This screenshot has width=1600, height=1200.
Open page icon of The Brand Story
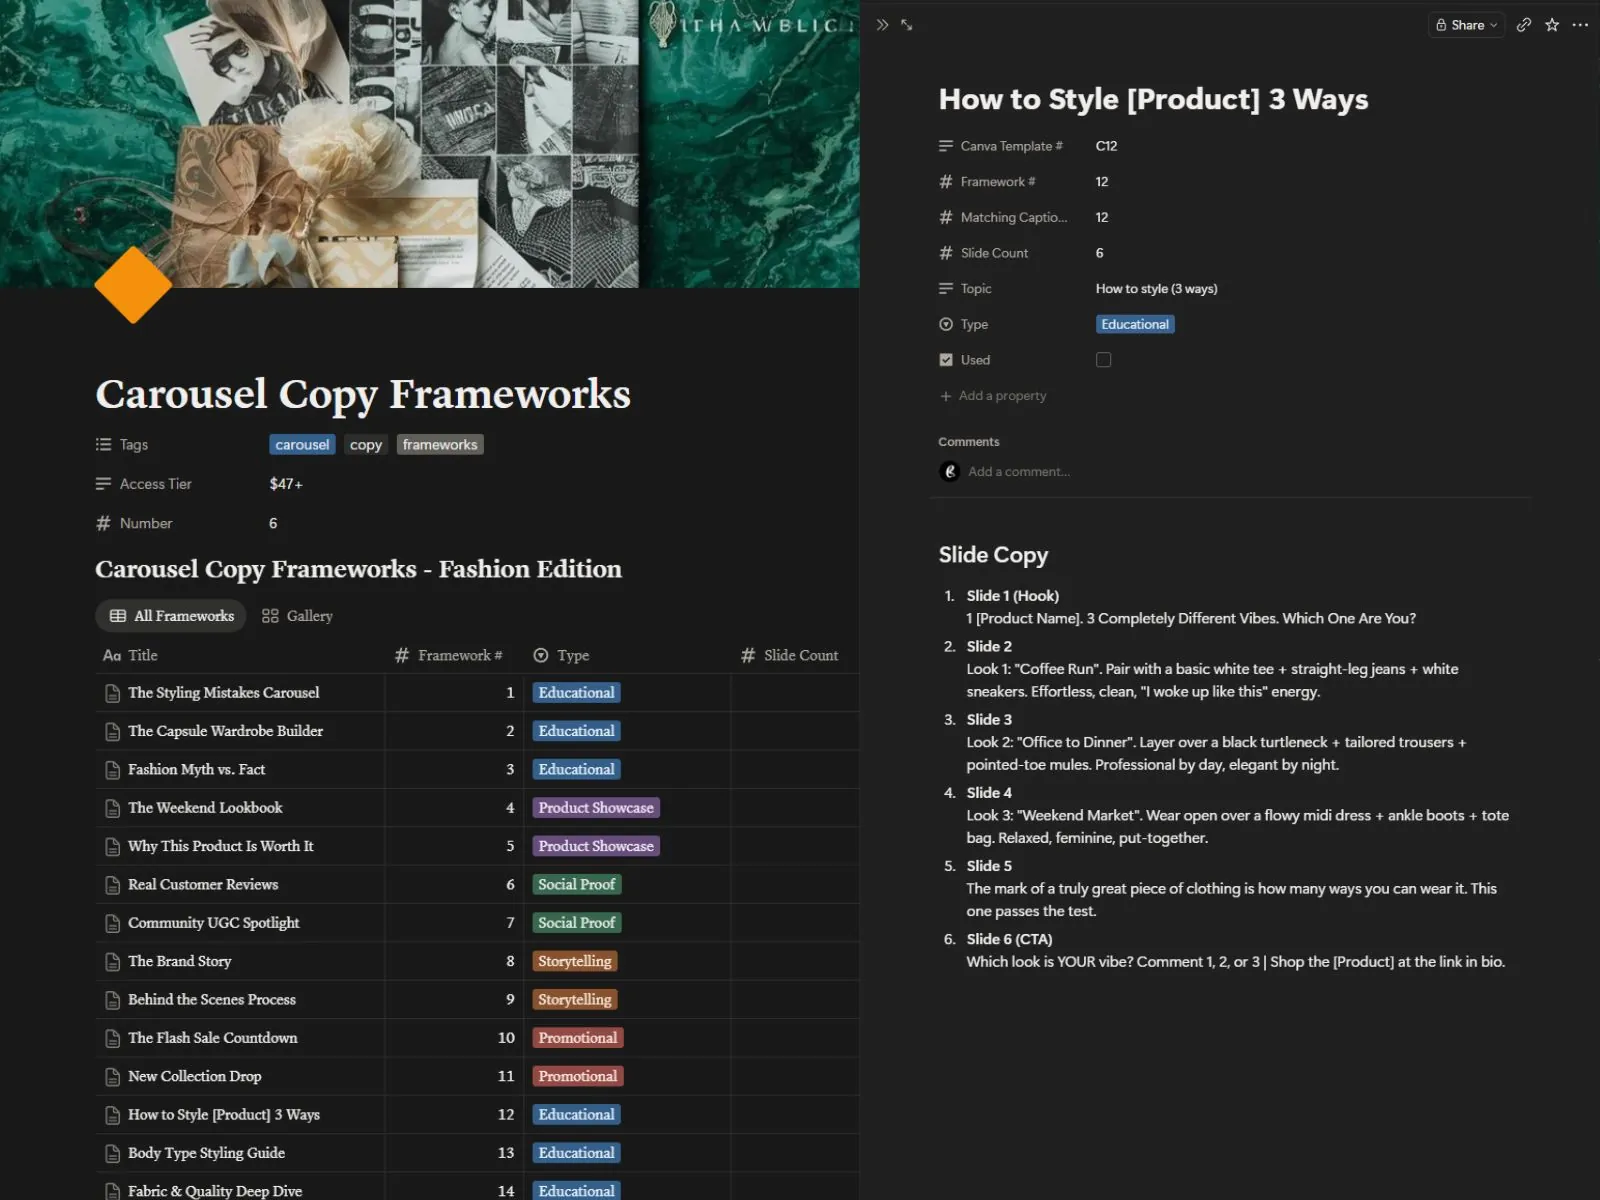point(113,962)
